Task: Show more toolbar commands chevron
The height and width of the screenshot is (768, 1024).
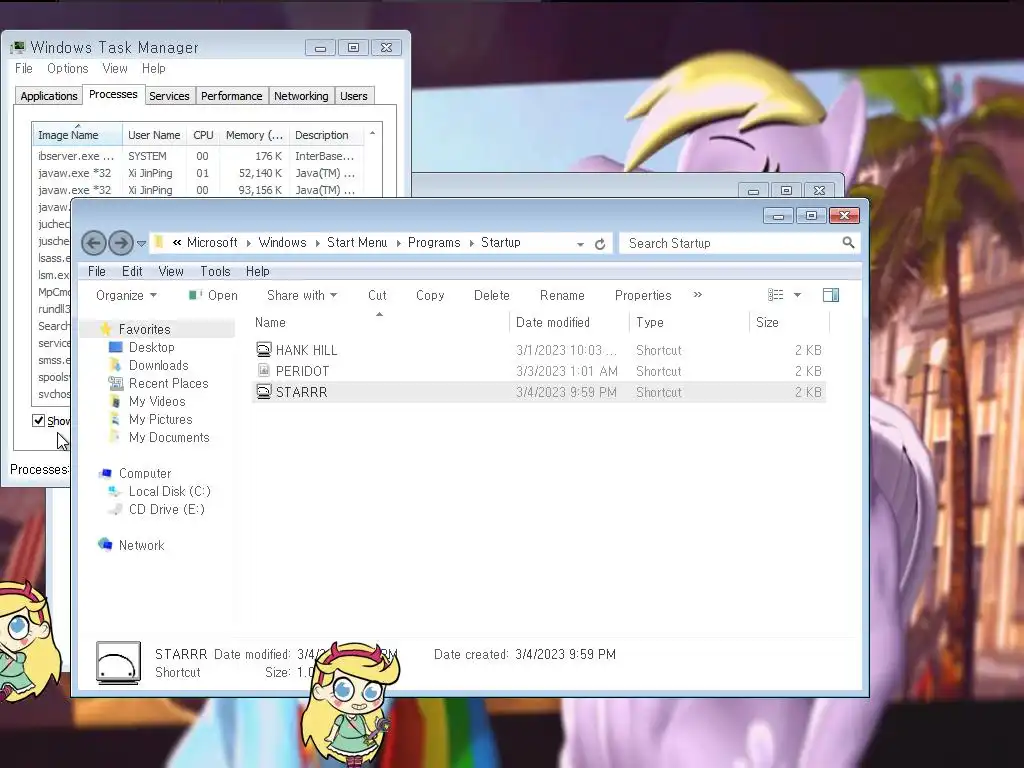Action: click(697, 295)
